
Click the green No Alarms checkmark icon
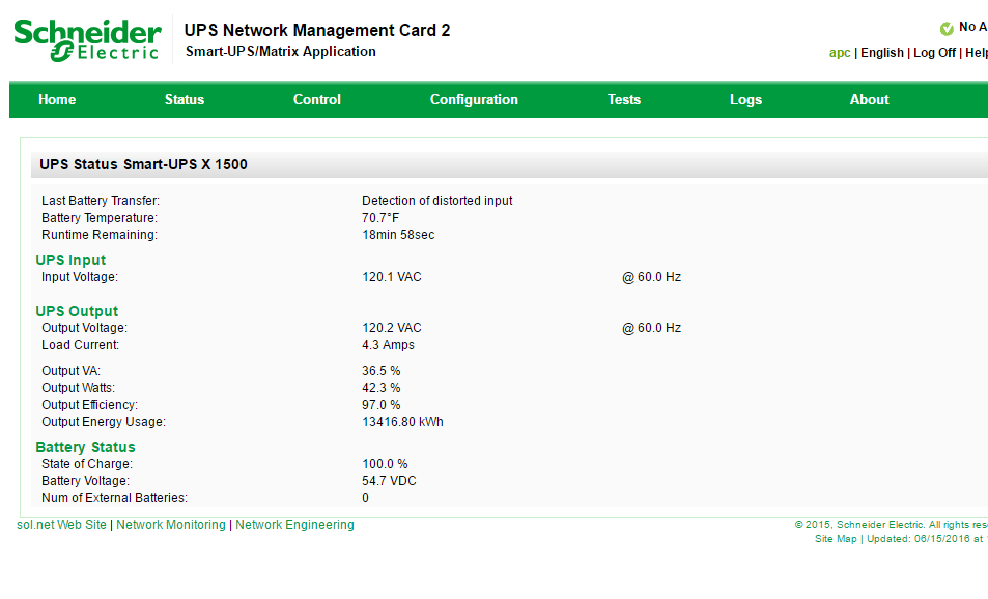point(946,28)
